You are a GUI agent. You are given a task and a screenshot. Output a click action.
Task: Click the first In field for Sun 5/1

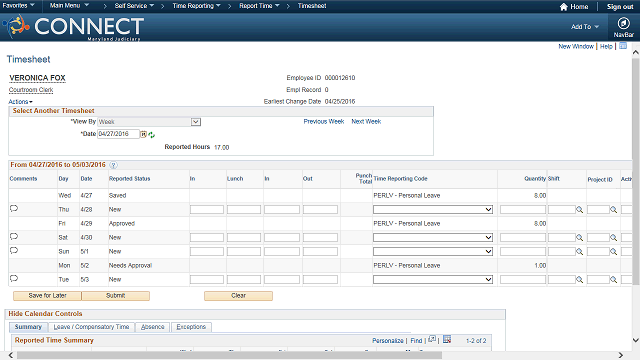pyautogui.click(x=207, y=251)
